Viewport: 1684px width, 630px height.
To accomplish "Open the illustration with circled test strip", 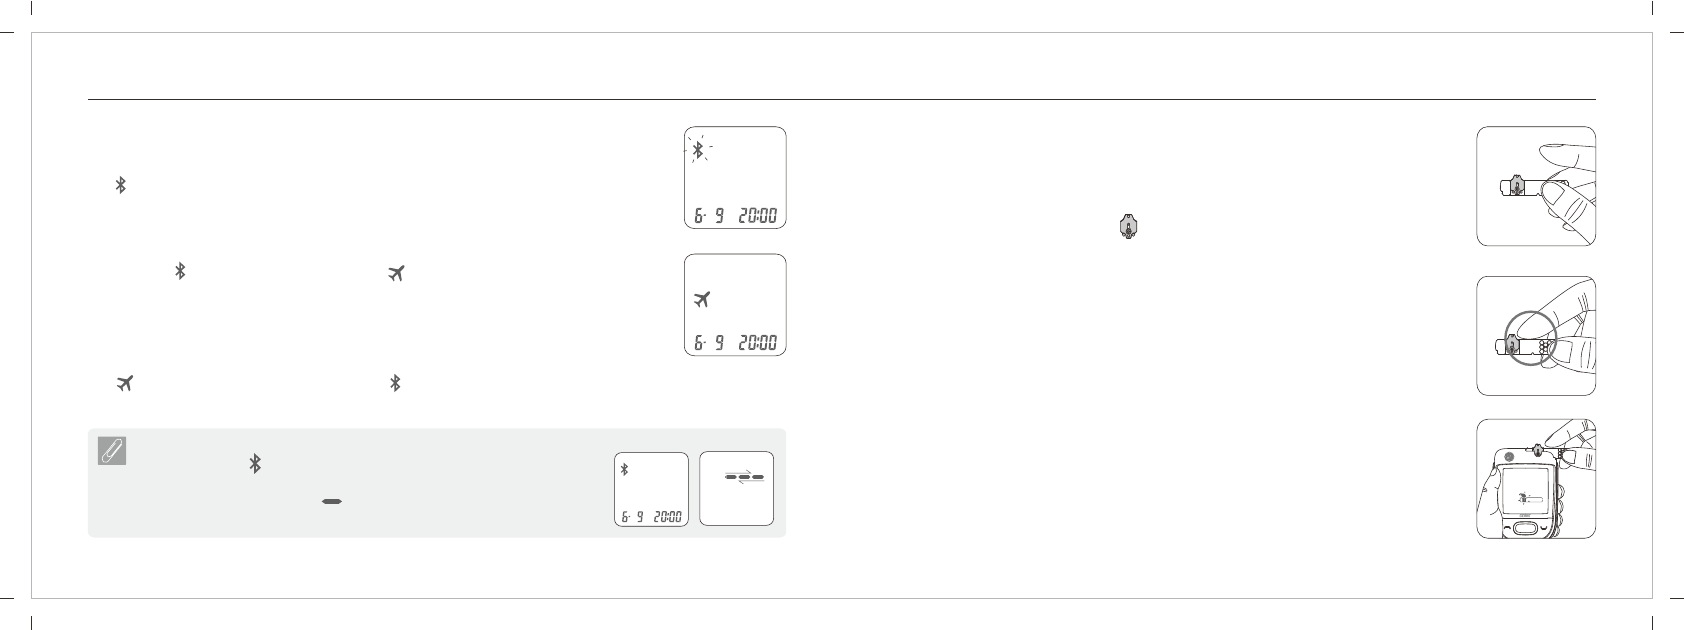I will pyautogui.click(x=1536, y=336).
